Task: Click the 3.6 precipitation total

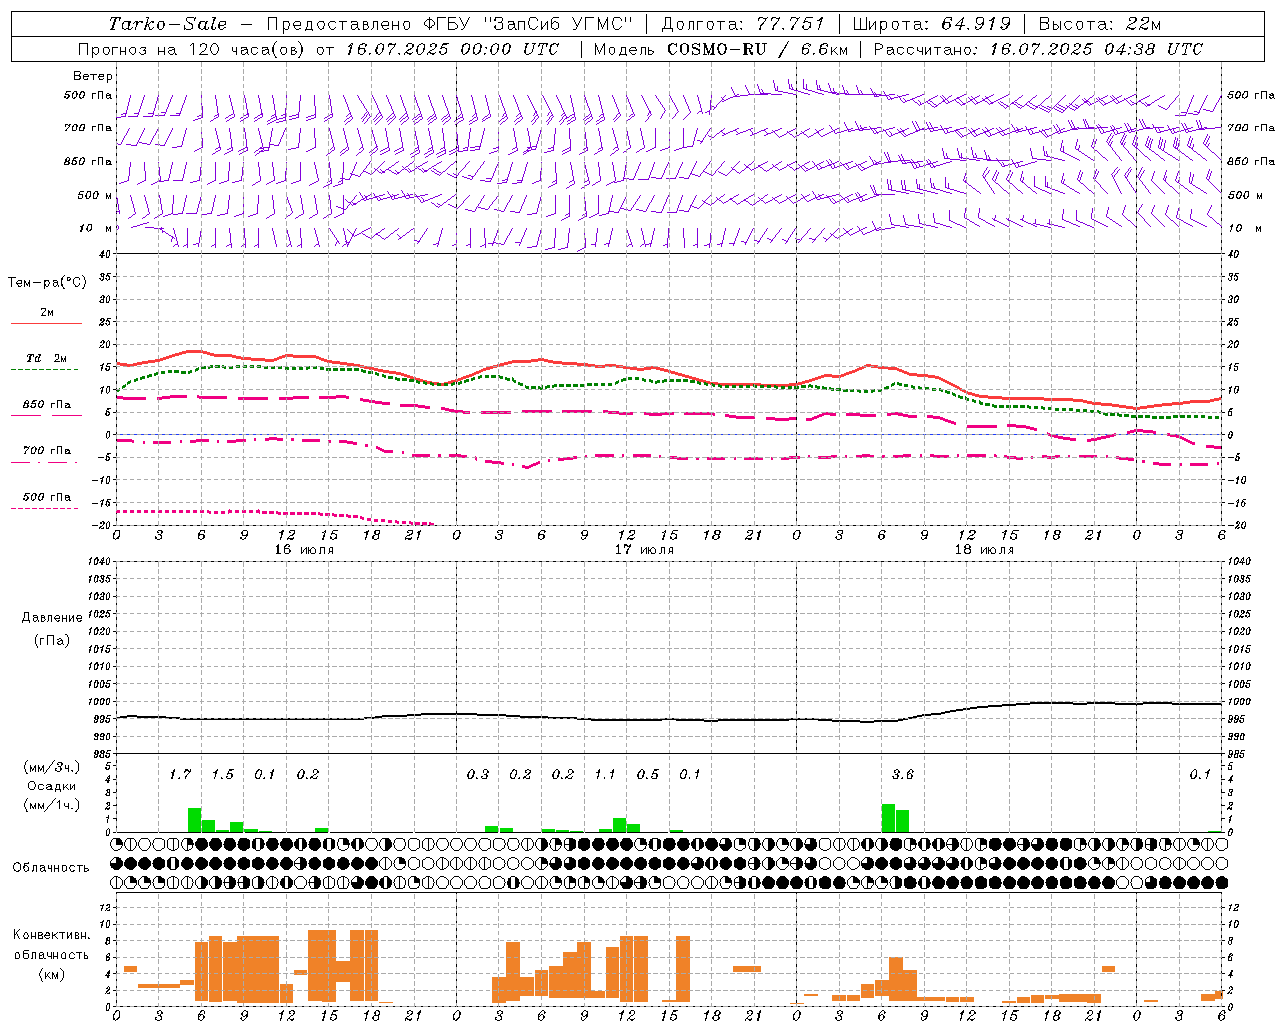Action: click(x=902, y=774)
